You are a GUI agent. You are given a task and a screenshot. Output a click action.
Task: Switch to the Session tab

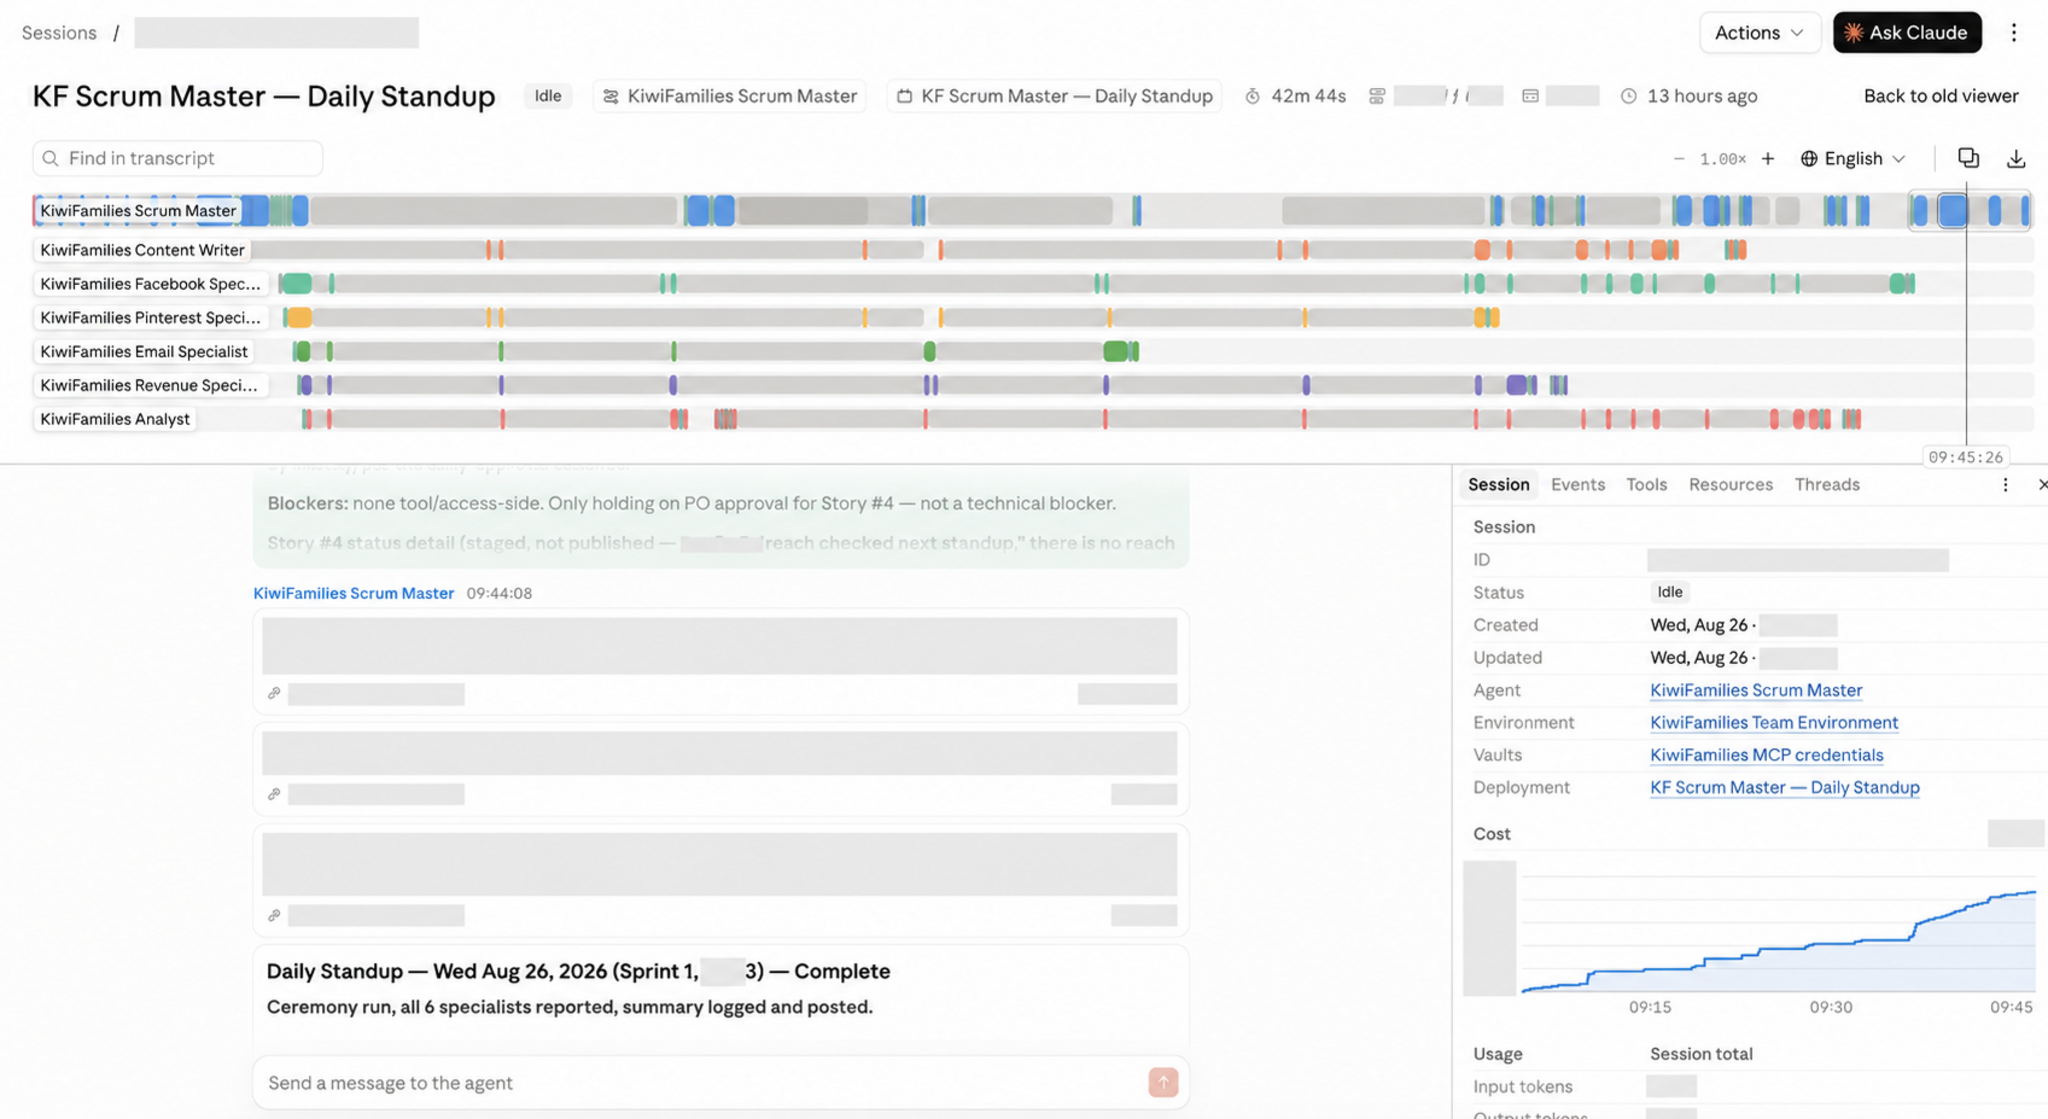coord(1498,484)
